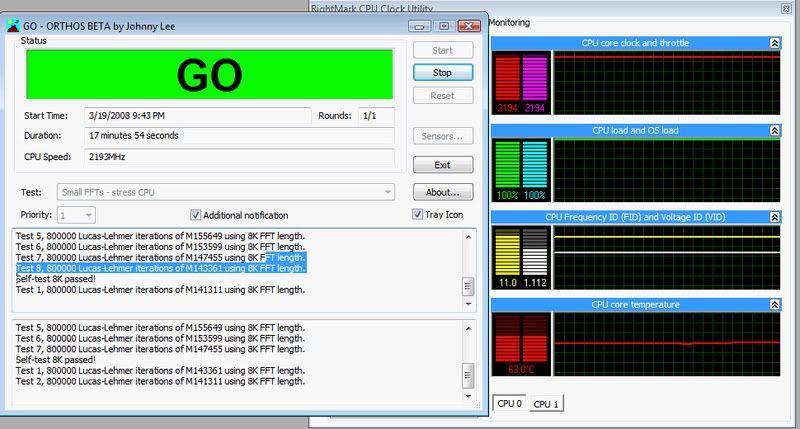Collapse the CPU load and OS load panel
The height and width of the screenshot is (429, 800).
[x=774, y=131]
